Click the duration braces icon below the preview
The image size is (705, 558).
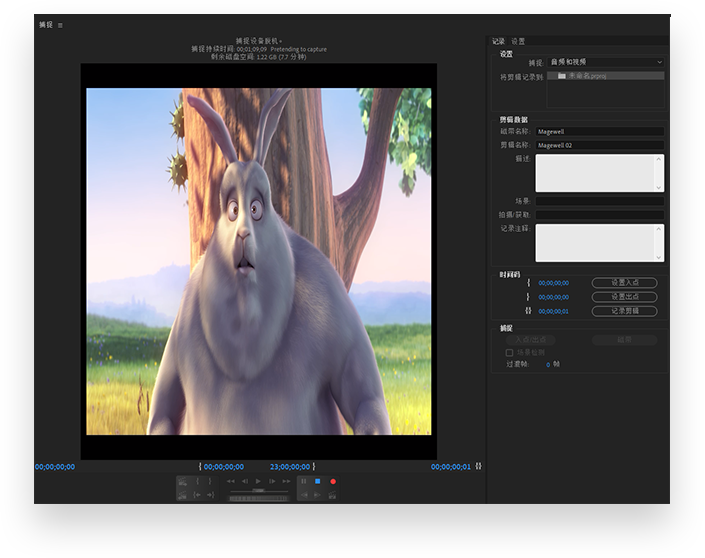pos(478,466)
